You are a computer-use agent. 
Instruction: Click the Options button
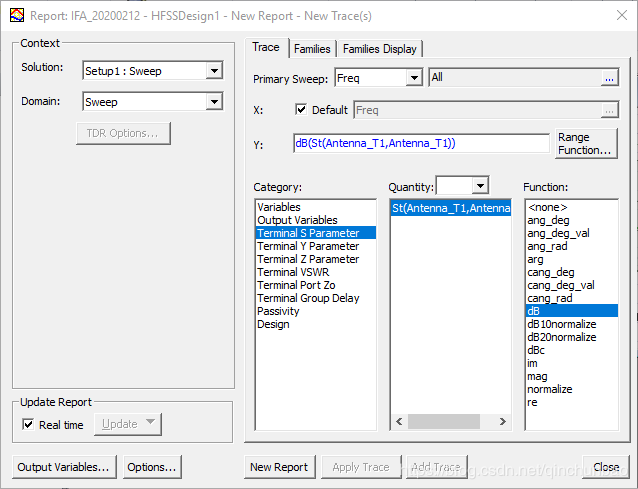[152, 467]
